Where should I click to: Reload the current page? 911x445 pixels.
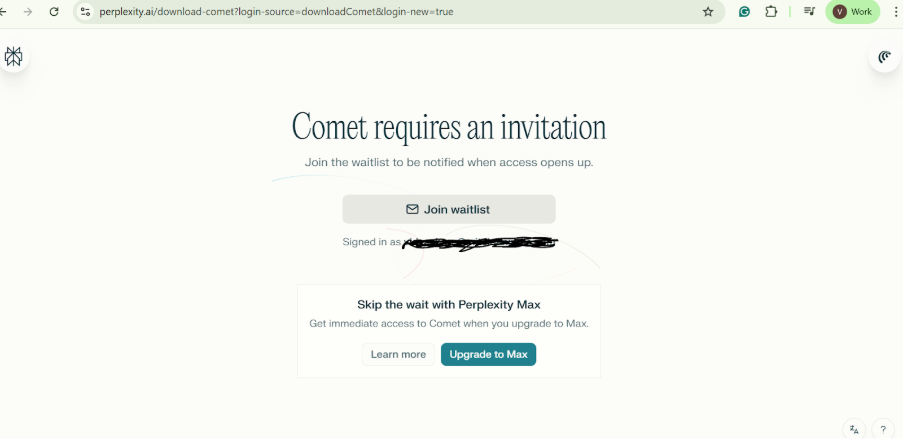54,12
